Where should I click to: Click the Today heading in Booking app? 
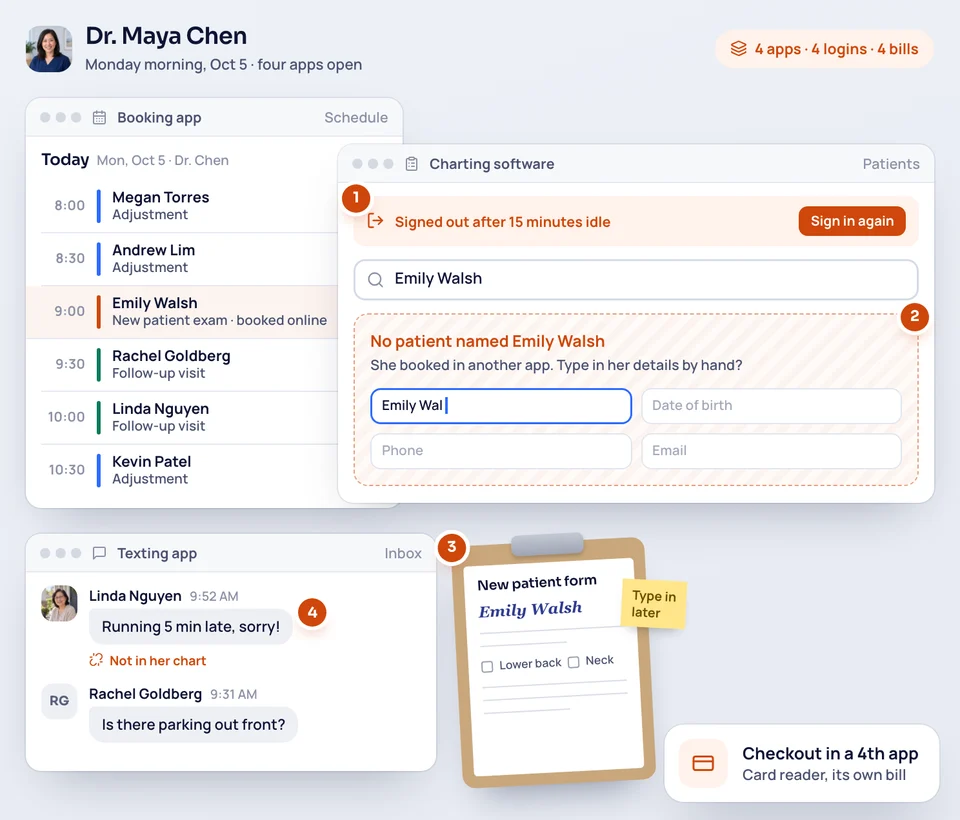(65, 159)
